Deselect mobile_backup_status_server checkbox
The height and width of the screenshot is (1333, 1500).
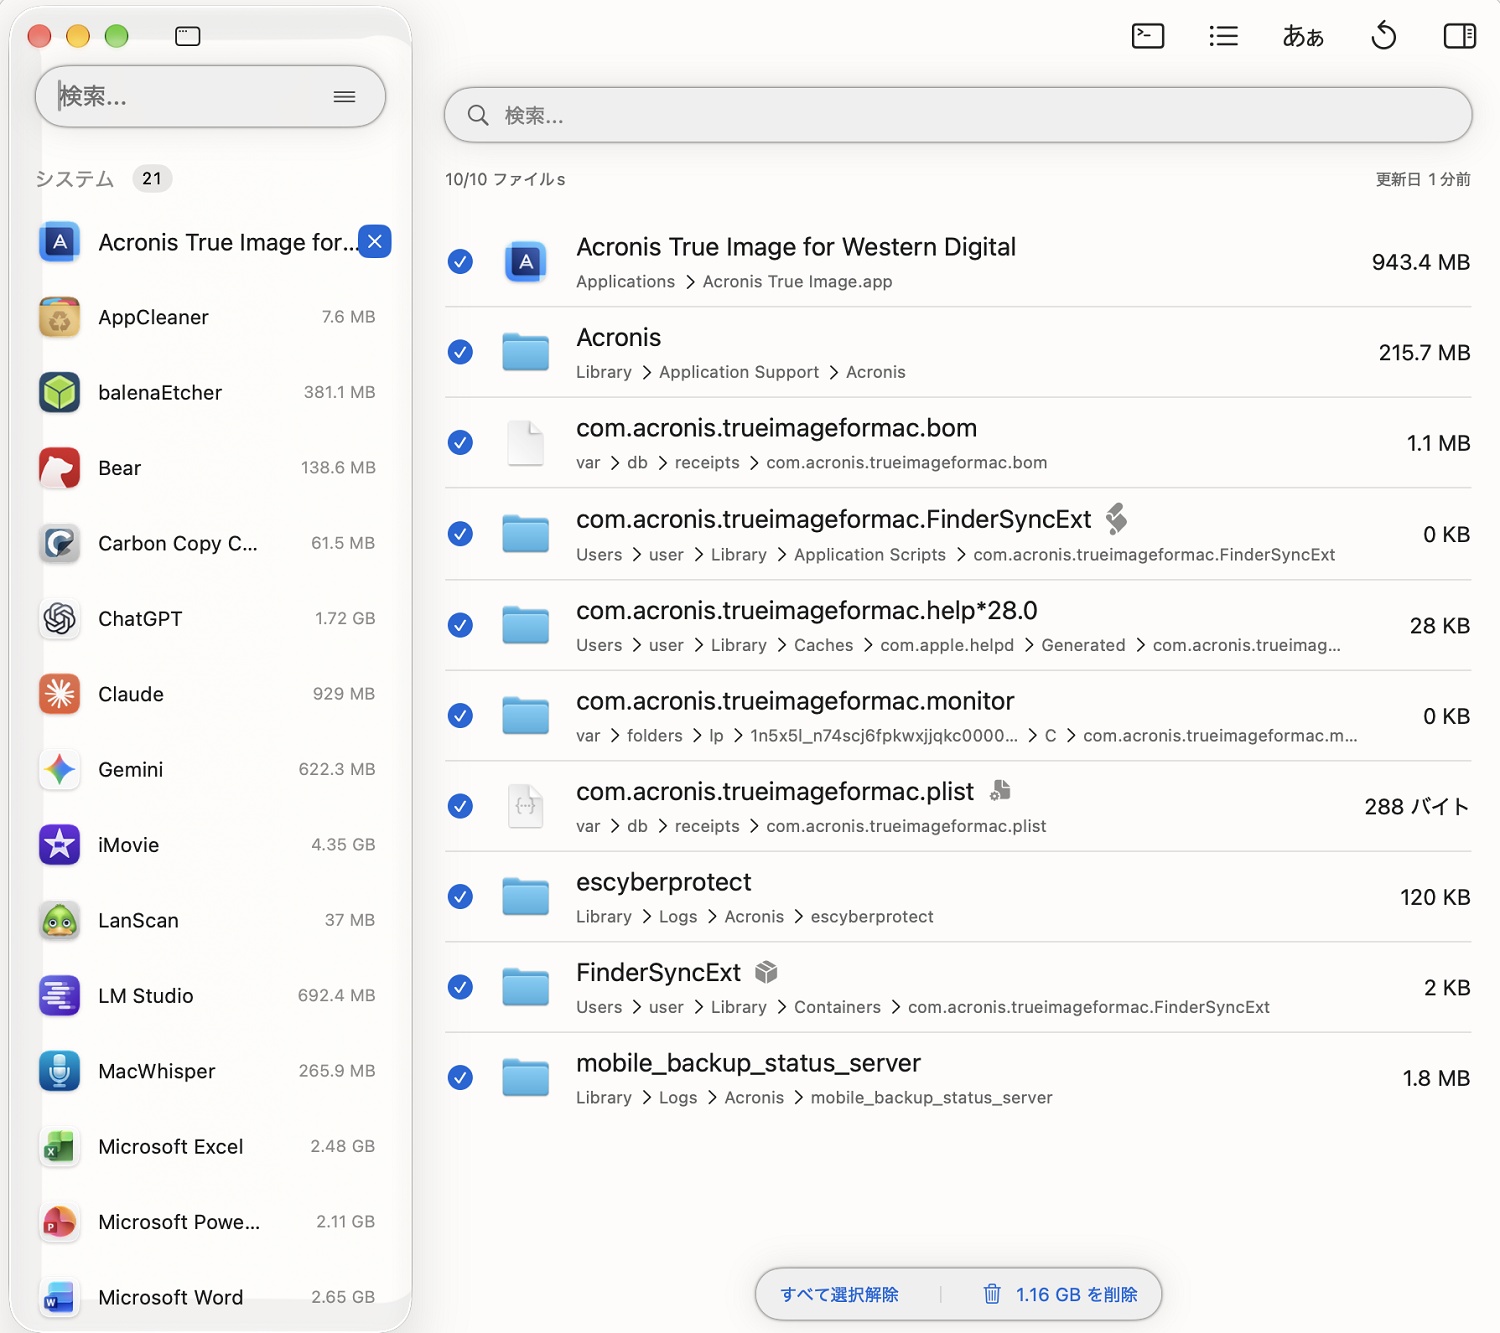(460, 1078)
